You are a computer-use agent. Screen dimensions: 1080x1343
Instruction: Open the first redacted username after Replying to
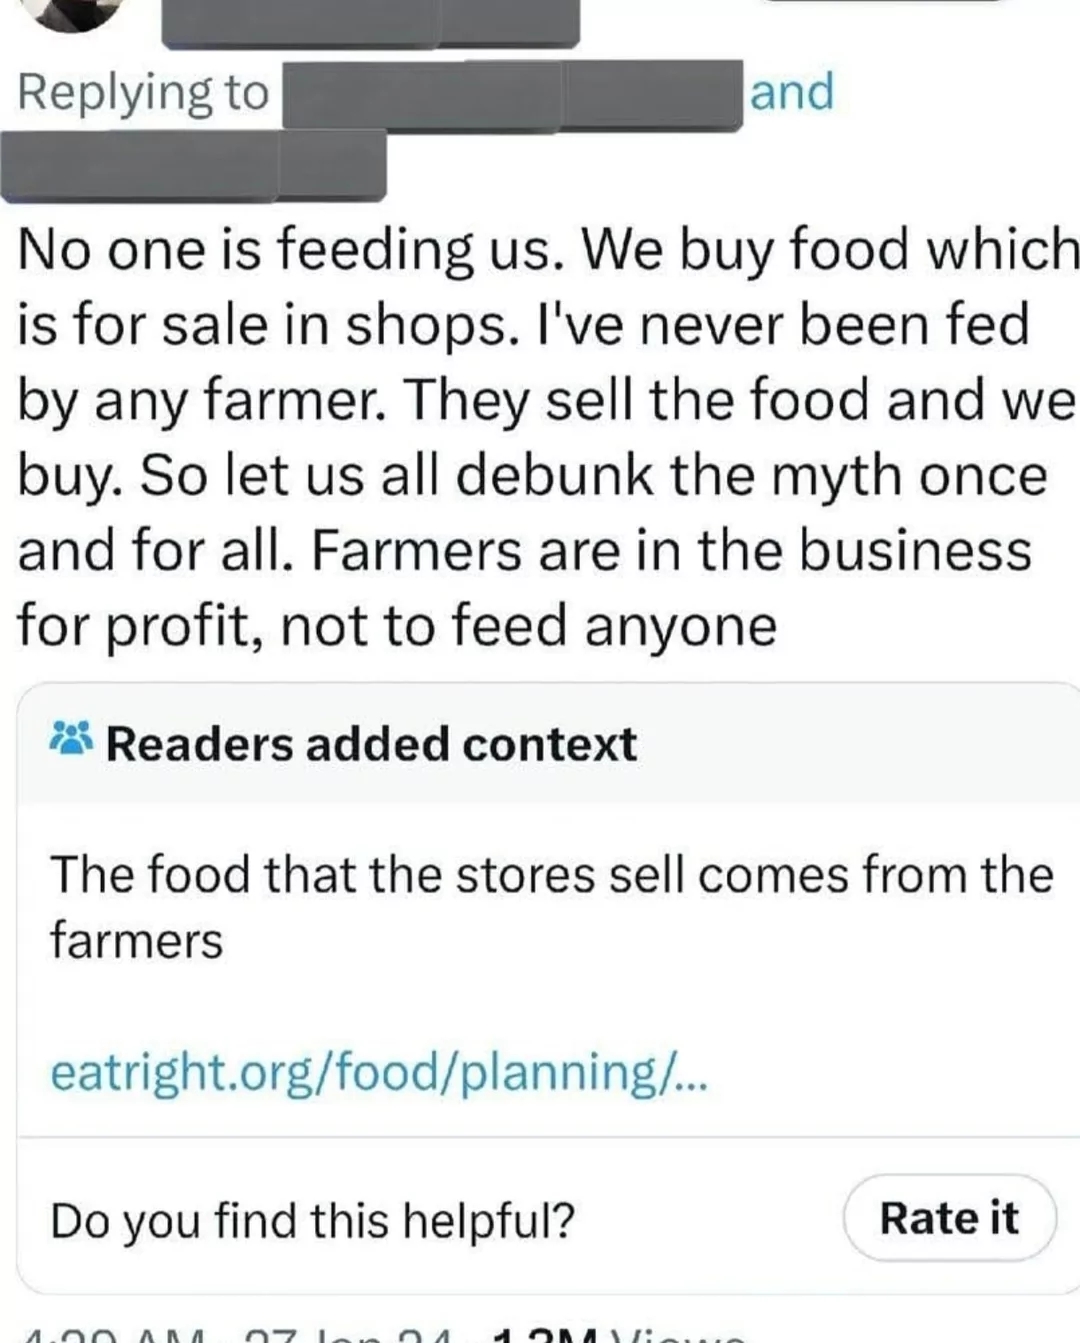coord(512,96)
